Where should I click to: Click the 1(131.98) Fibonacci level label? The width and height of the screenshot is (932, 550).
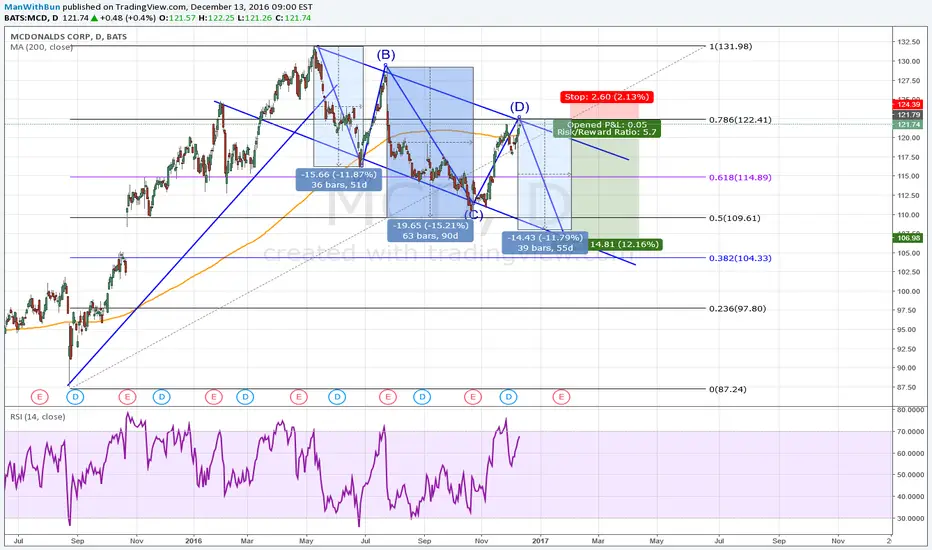click(731, 46)
